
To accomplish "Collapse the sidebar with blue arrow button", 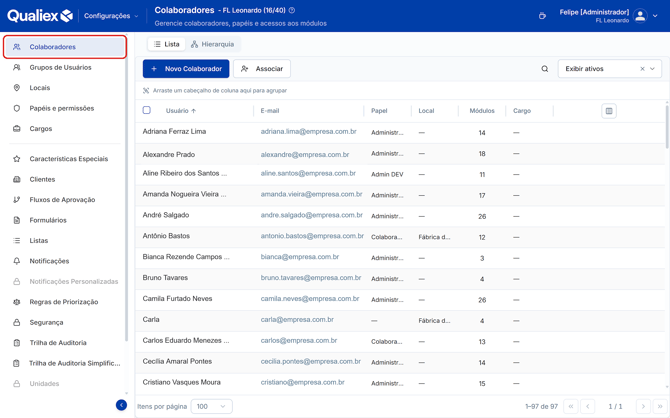I will (121, 405).
